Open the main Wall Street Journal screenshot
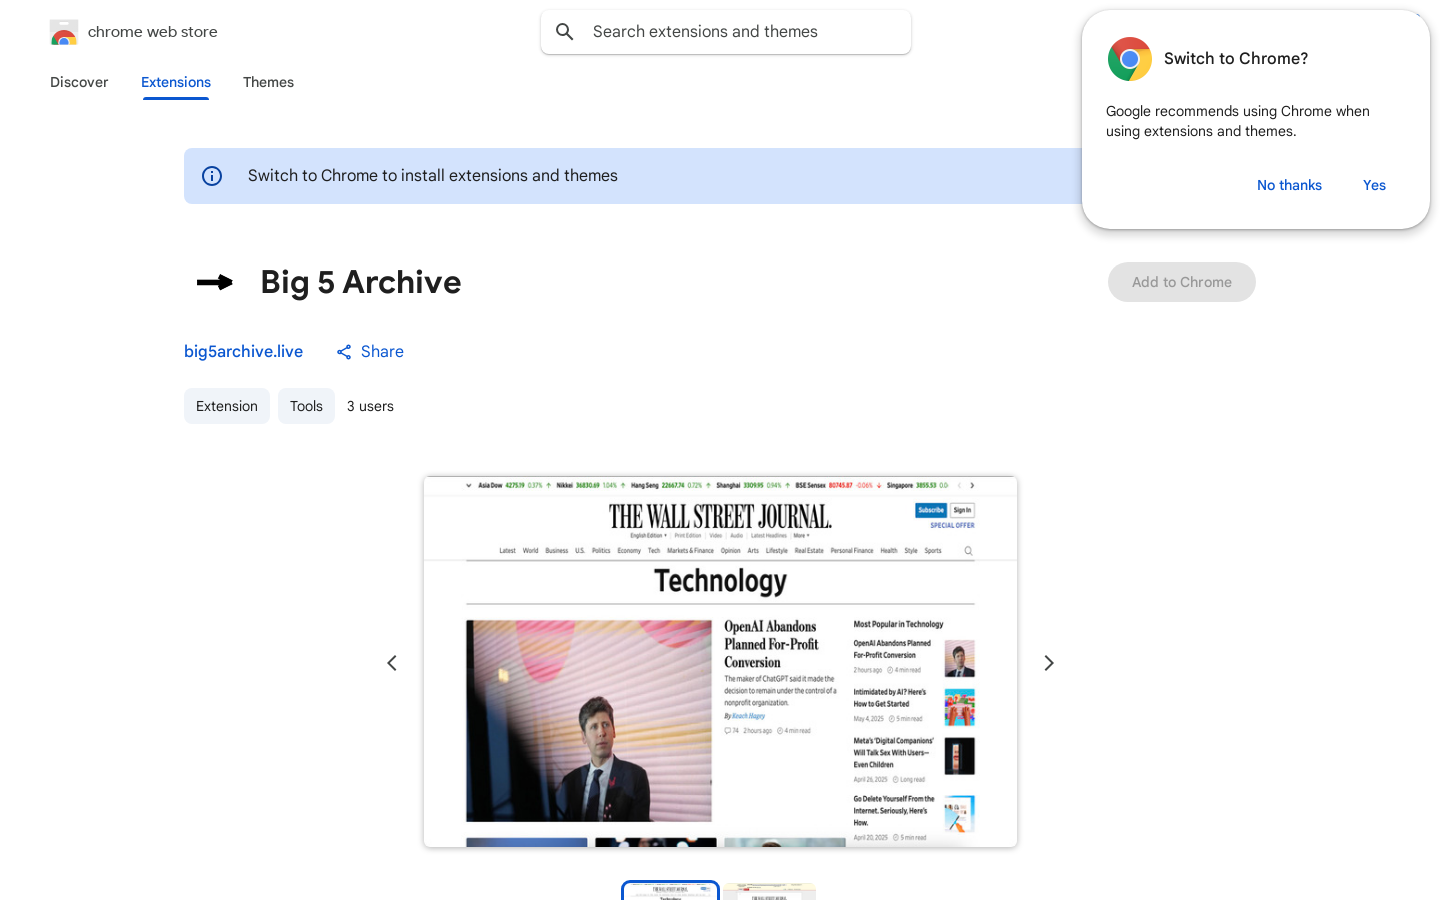Screen dimensions: 1440x900 pos(720,662)
